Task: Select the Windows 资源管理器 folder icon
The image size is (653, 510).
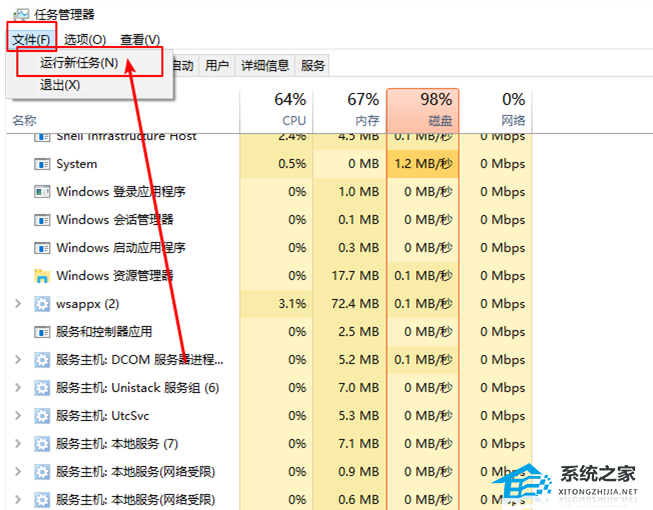Action: [42, 276]
